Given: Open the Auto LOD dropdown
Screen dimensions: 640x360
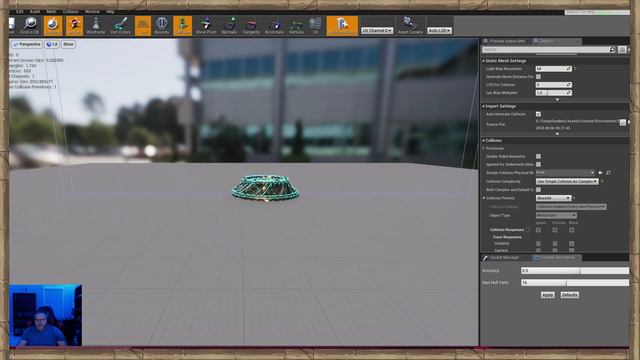Looking at the screenshot, I should click(439, 31).
